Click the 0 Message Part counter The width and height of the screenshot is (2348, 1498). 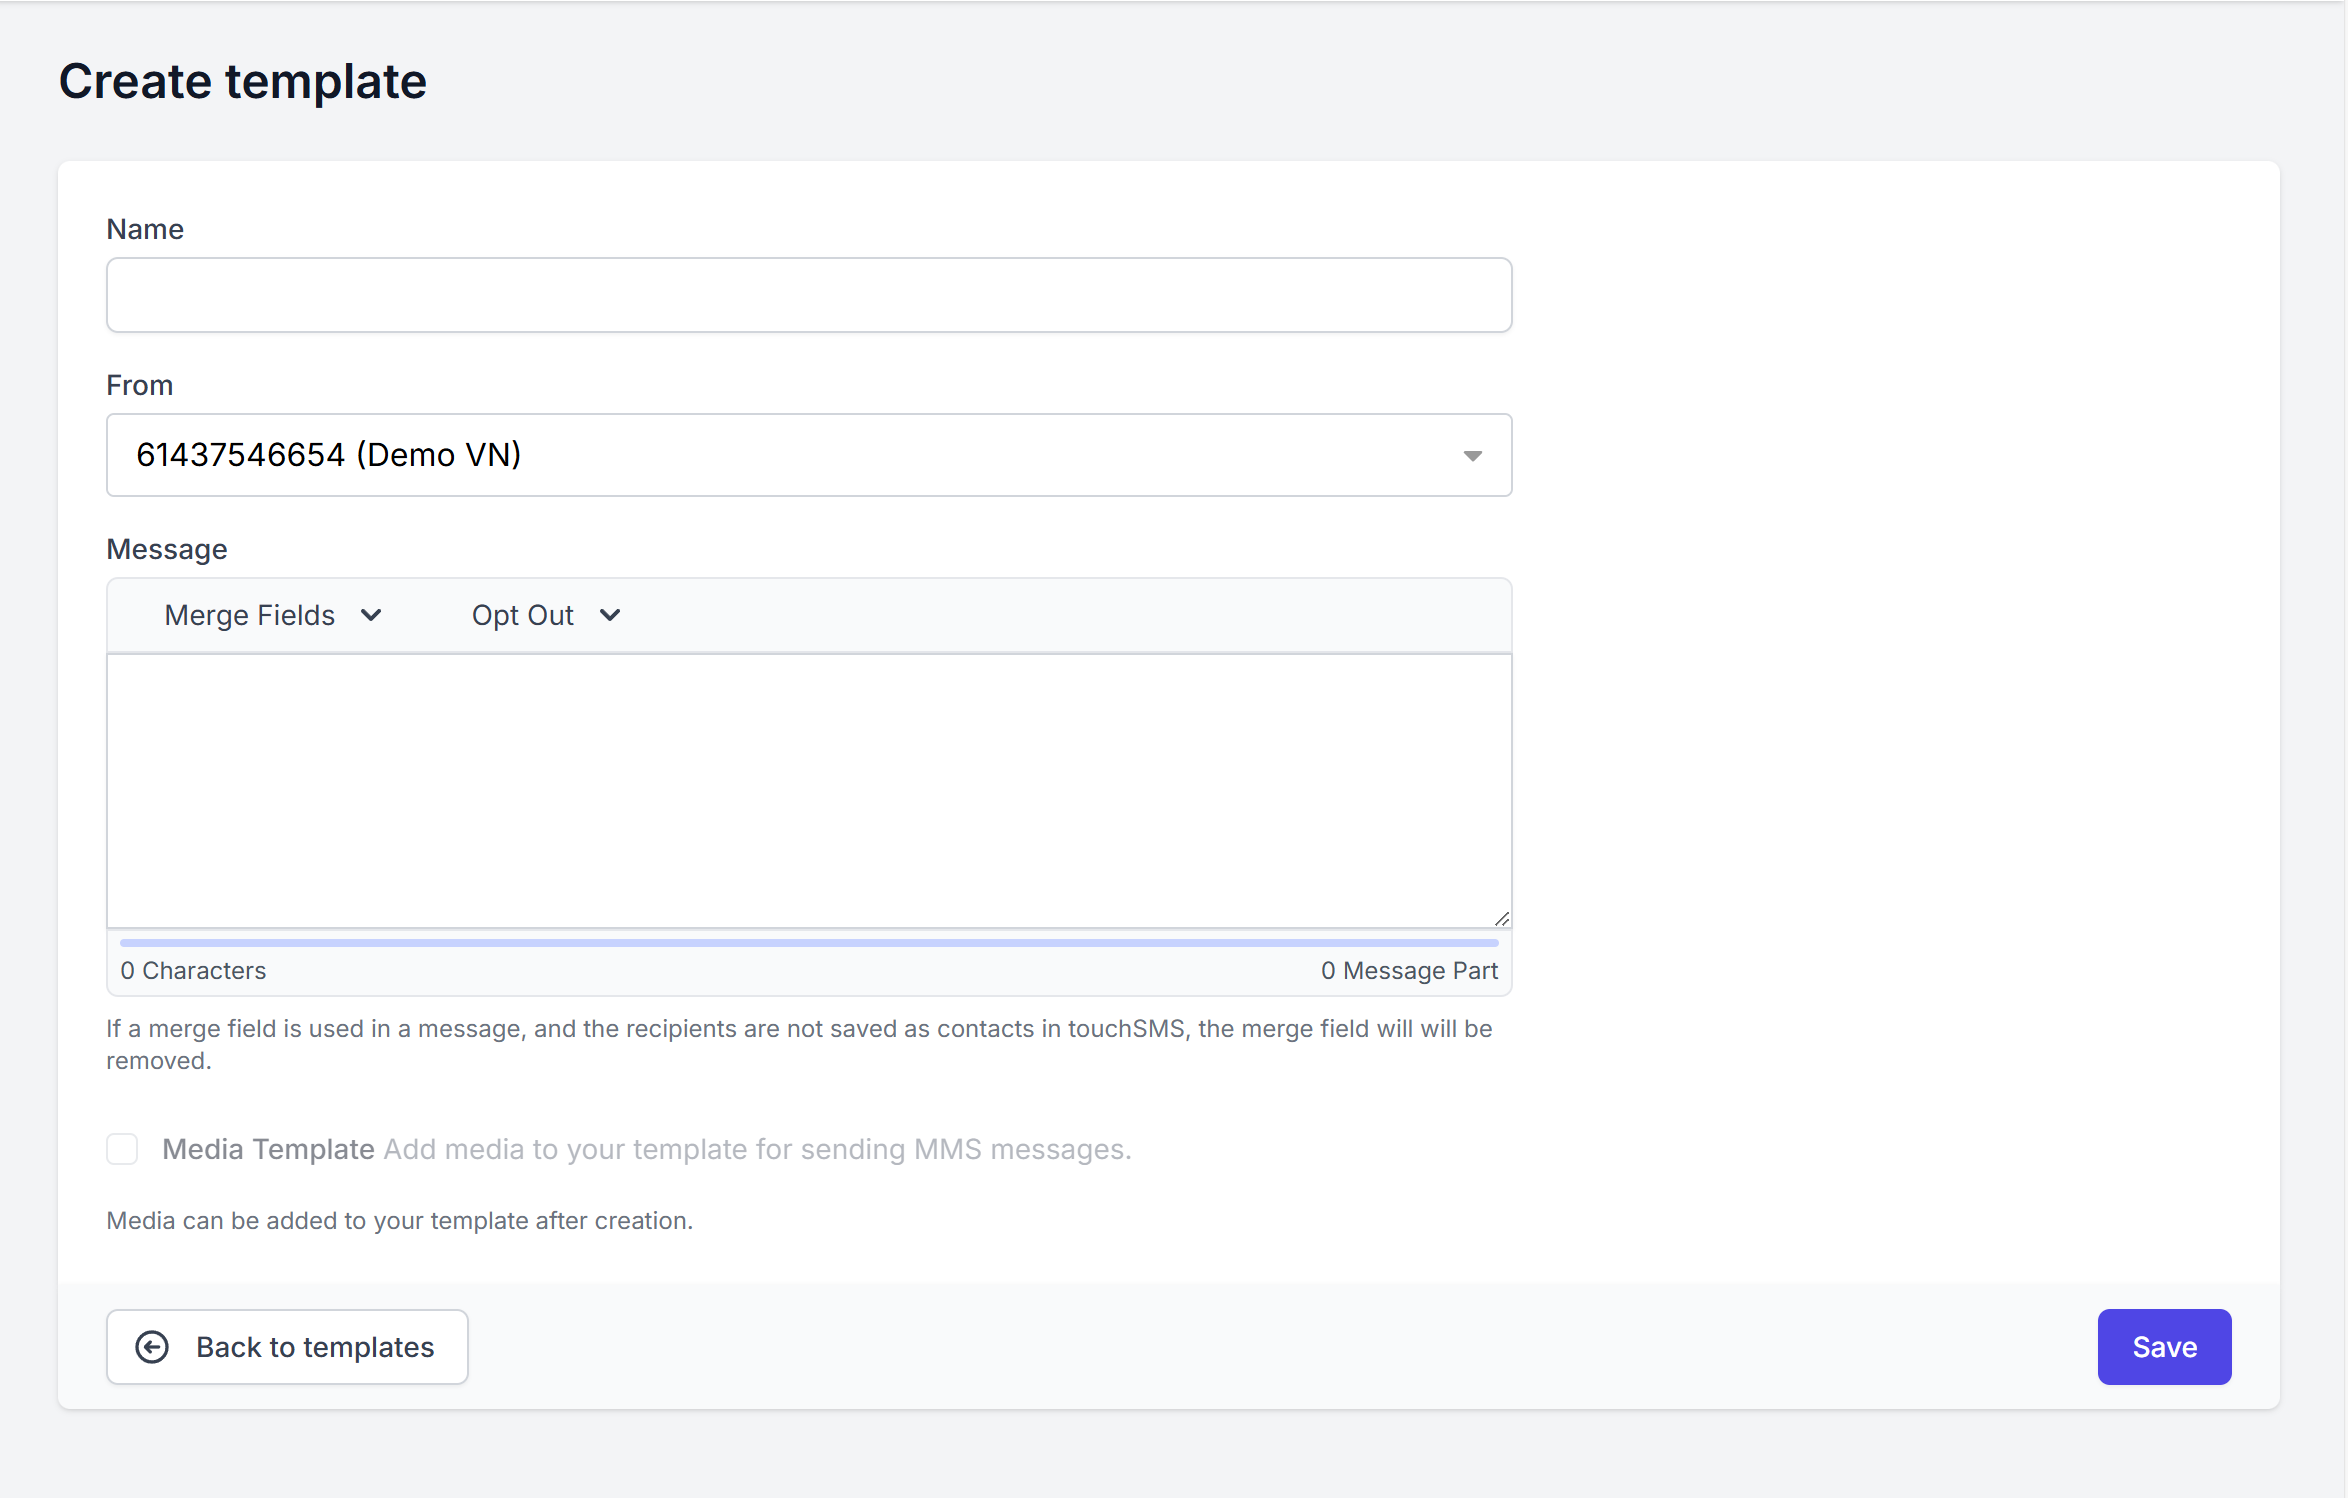tap(1408, 971)
